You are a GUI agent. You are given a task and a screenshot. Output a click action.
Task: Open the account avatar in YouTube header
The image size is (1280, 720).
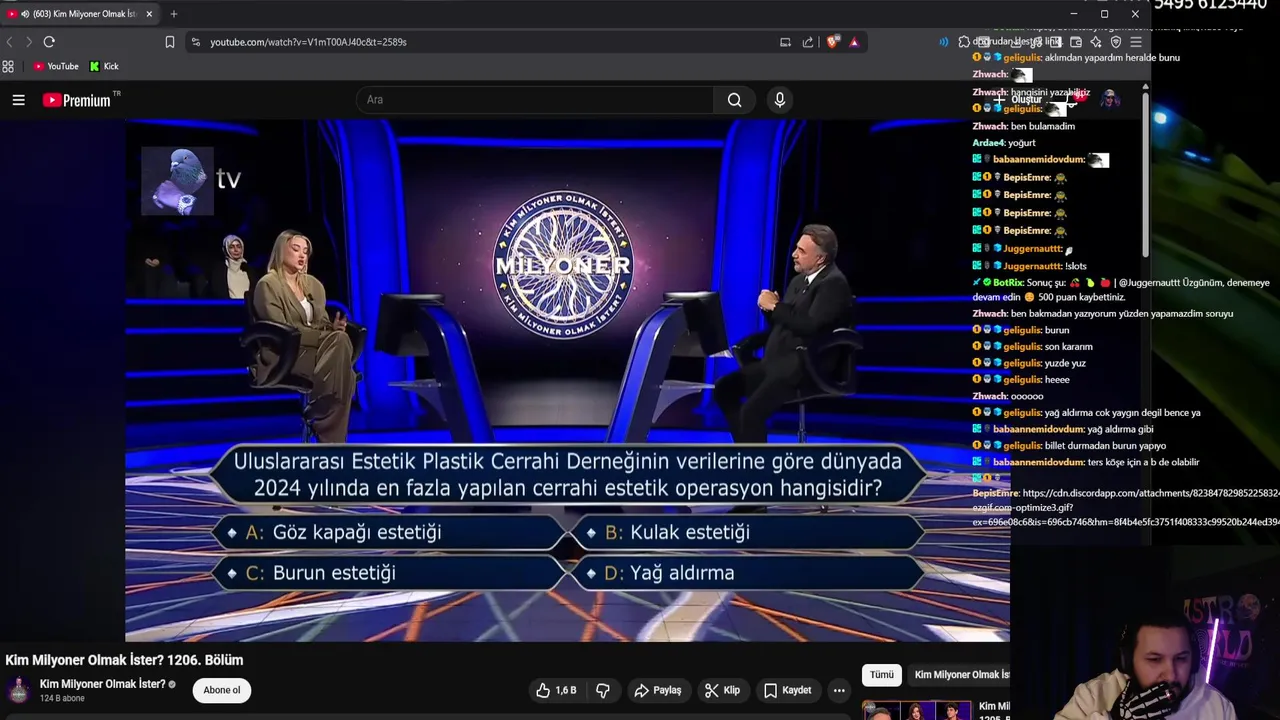[x=1109, y=99]
